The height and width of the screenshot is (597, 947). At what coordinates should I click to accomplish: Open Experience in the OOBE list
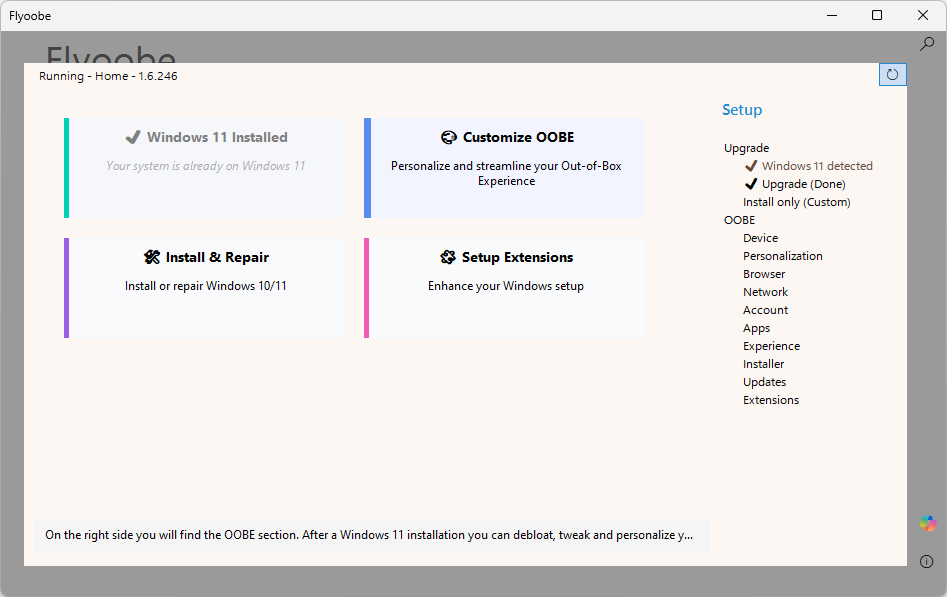click(x=771, y=346)
